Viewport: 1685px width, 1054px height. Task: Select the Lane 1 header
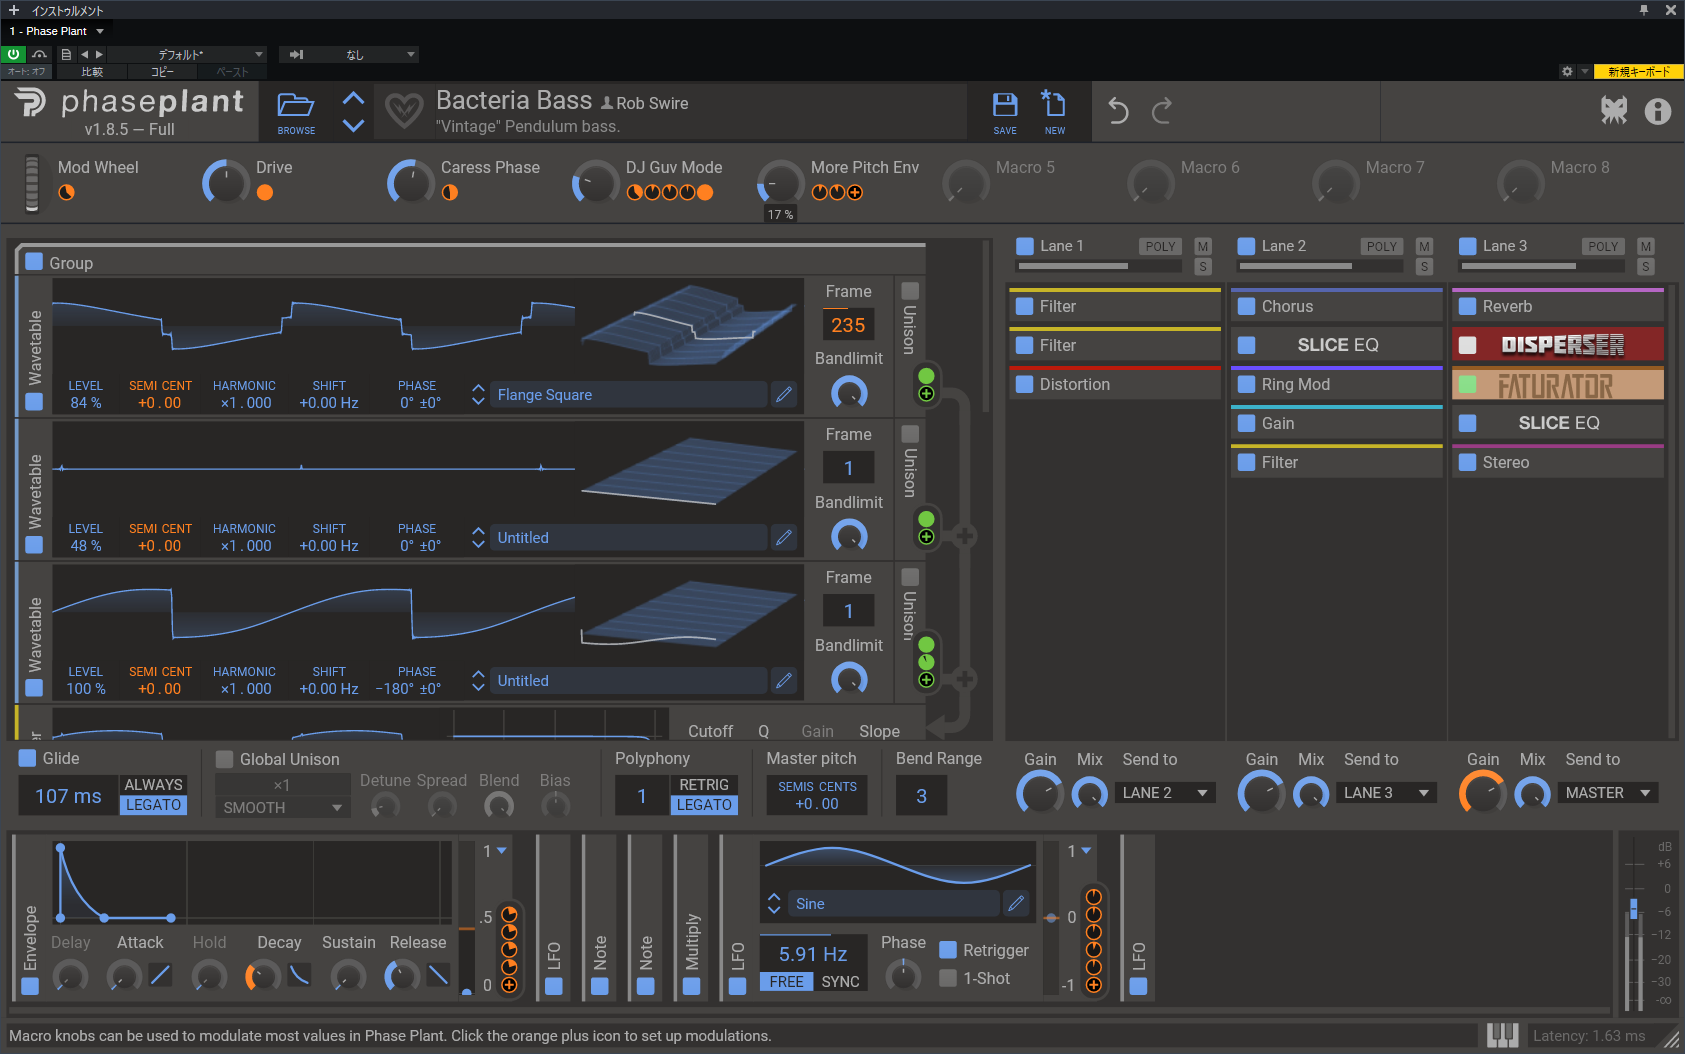[x=1061, y=246]
